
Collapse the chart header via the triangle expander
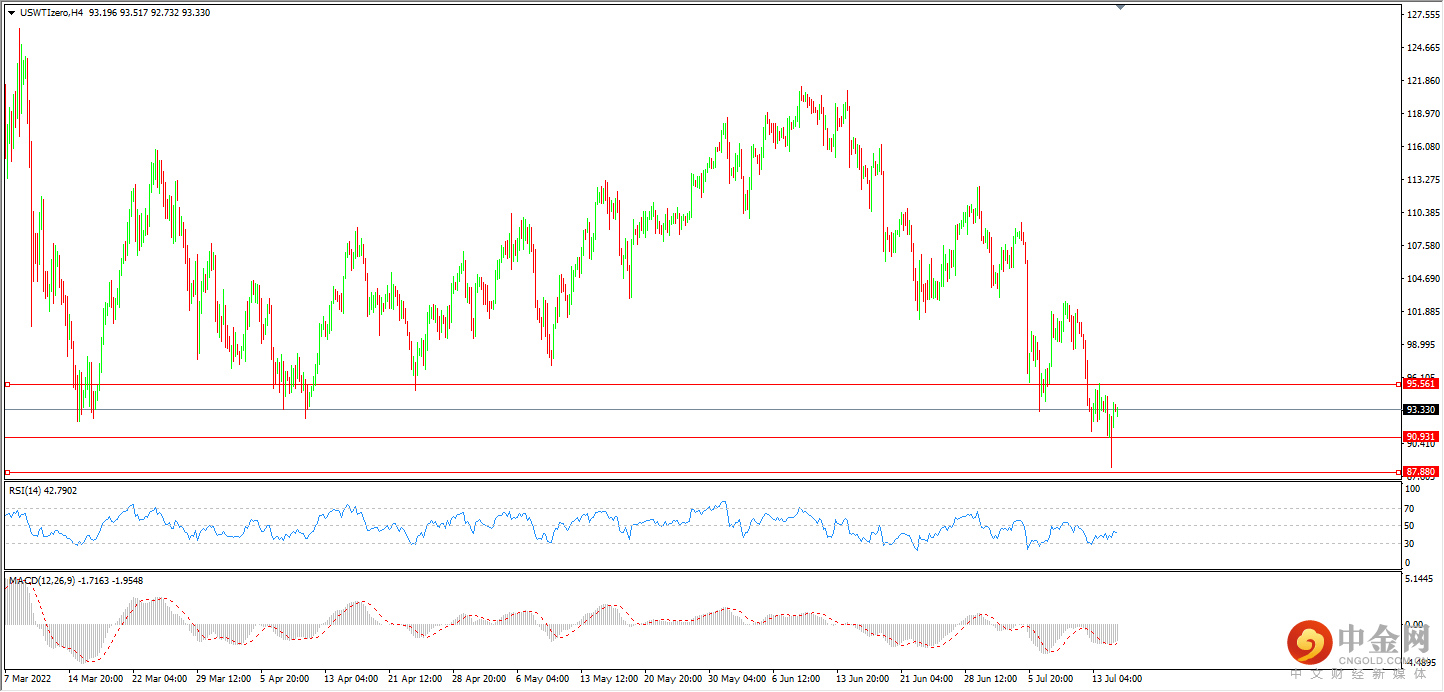coord(11,13)
